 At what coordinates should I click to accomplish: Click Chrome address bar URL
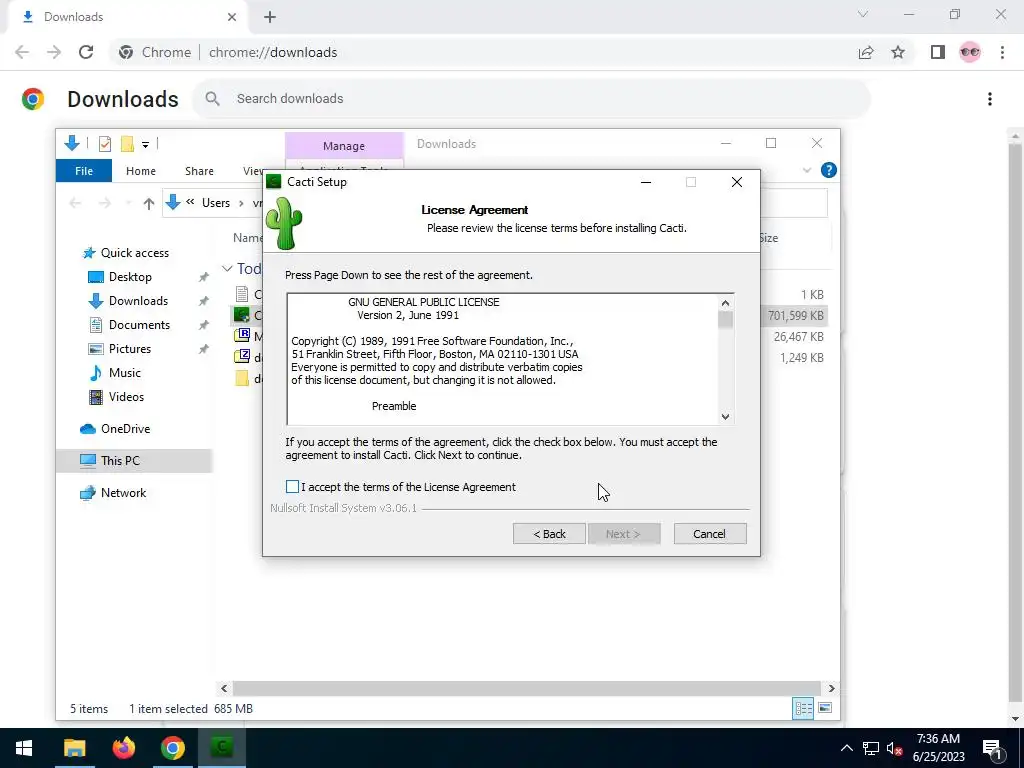pos(273,52)
